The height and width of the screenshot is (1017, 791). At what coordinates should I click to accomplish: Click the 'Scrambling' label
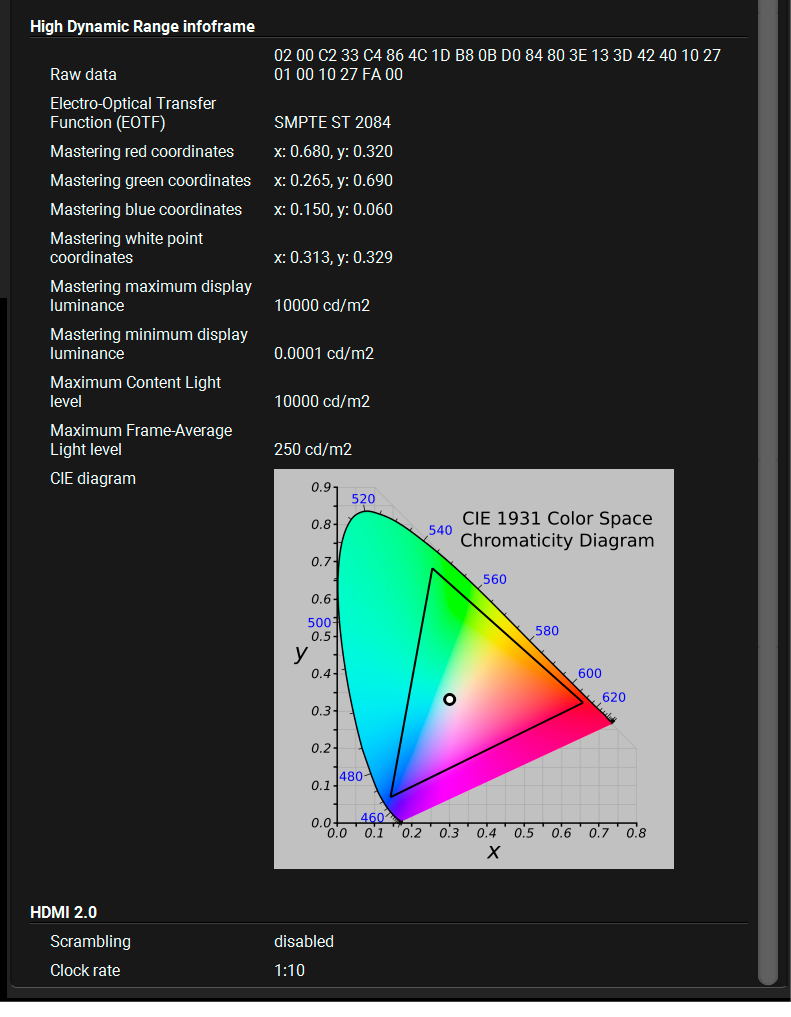click(x=90, y=942)
